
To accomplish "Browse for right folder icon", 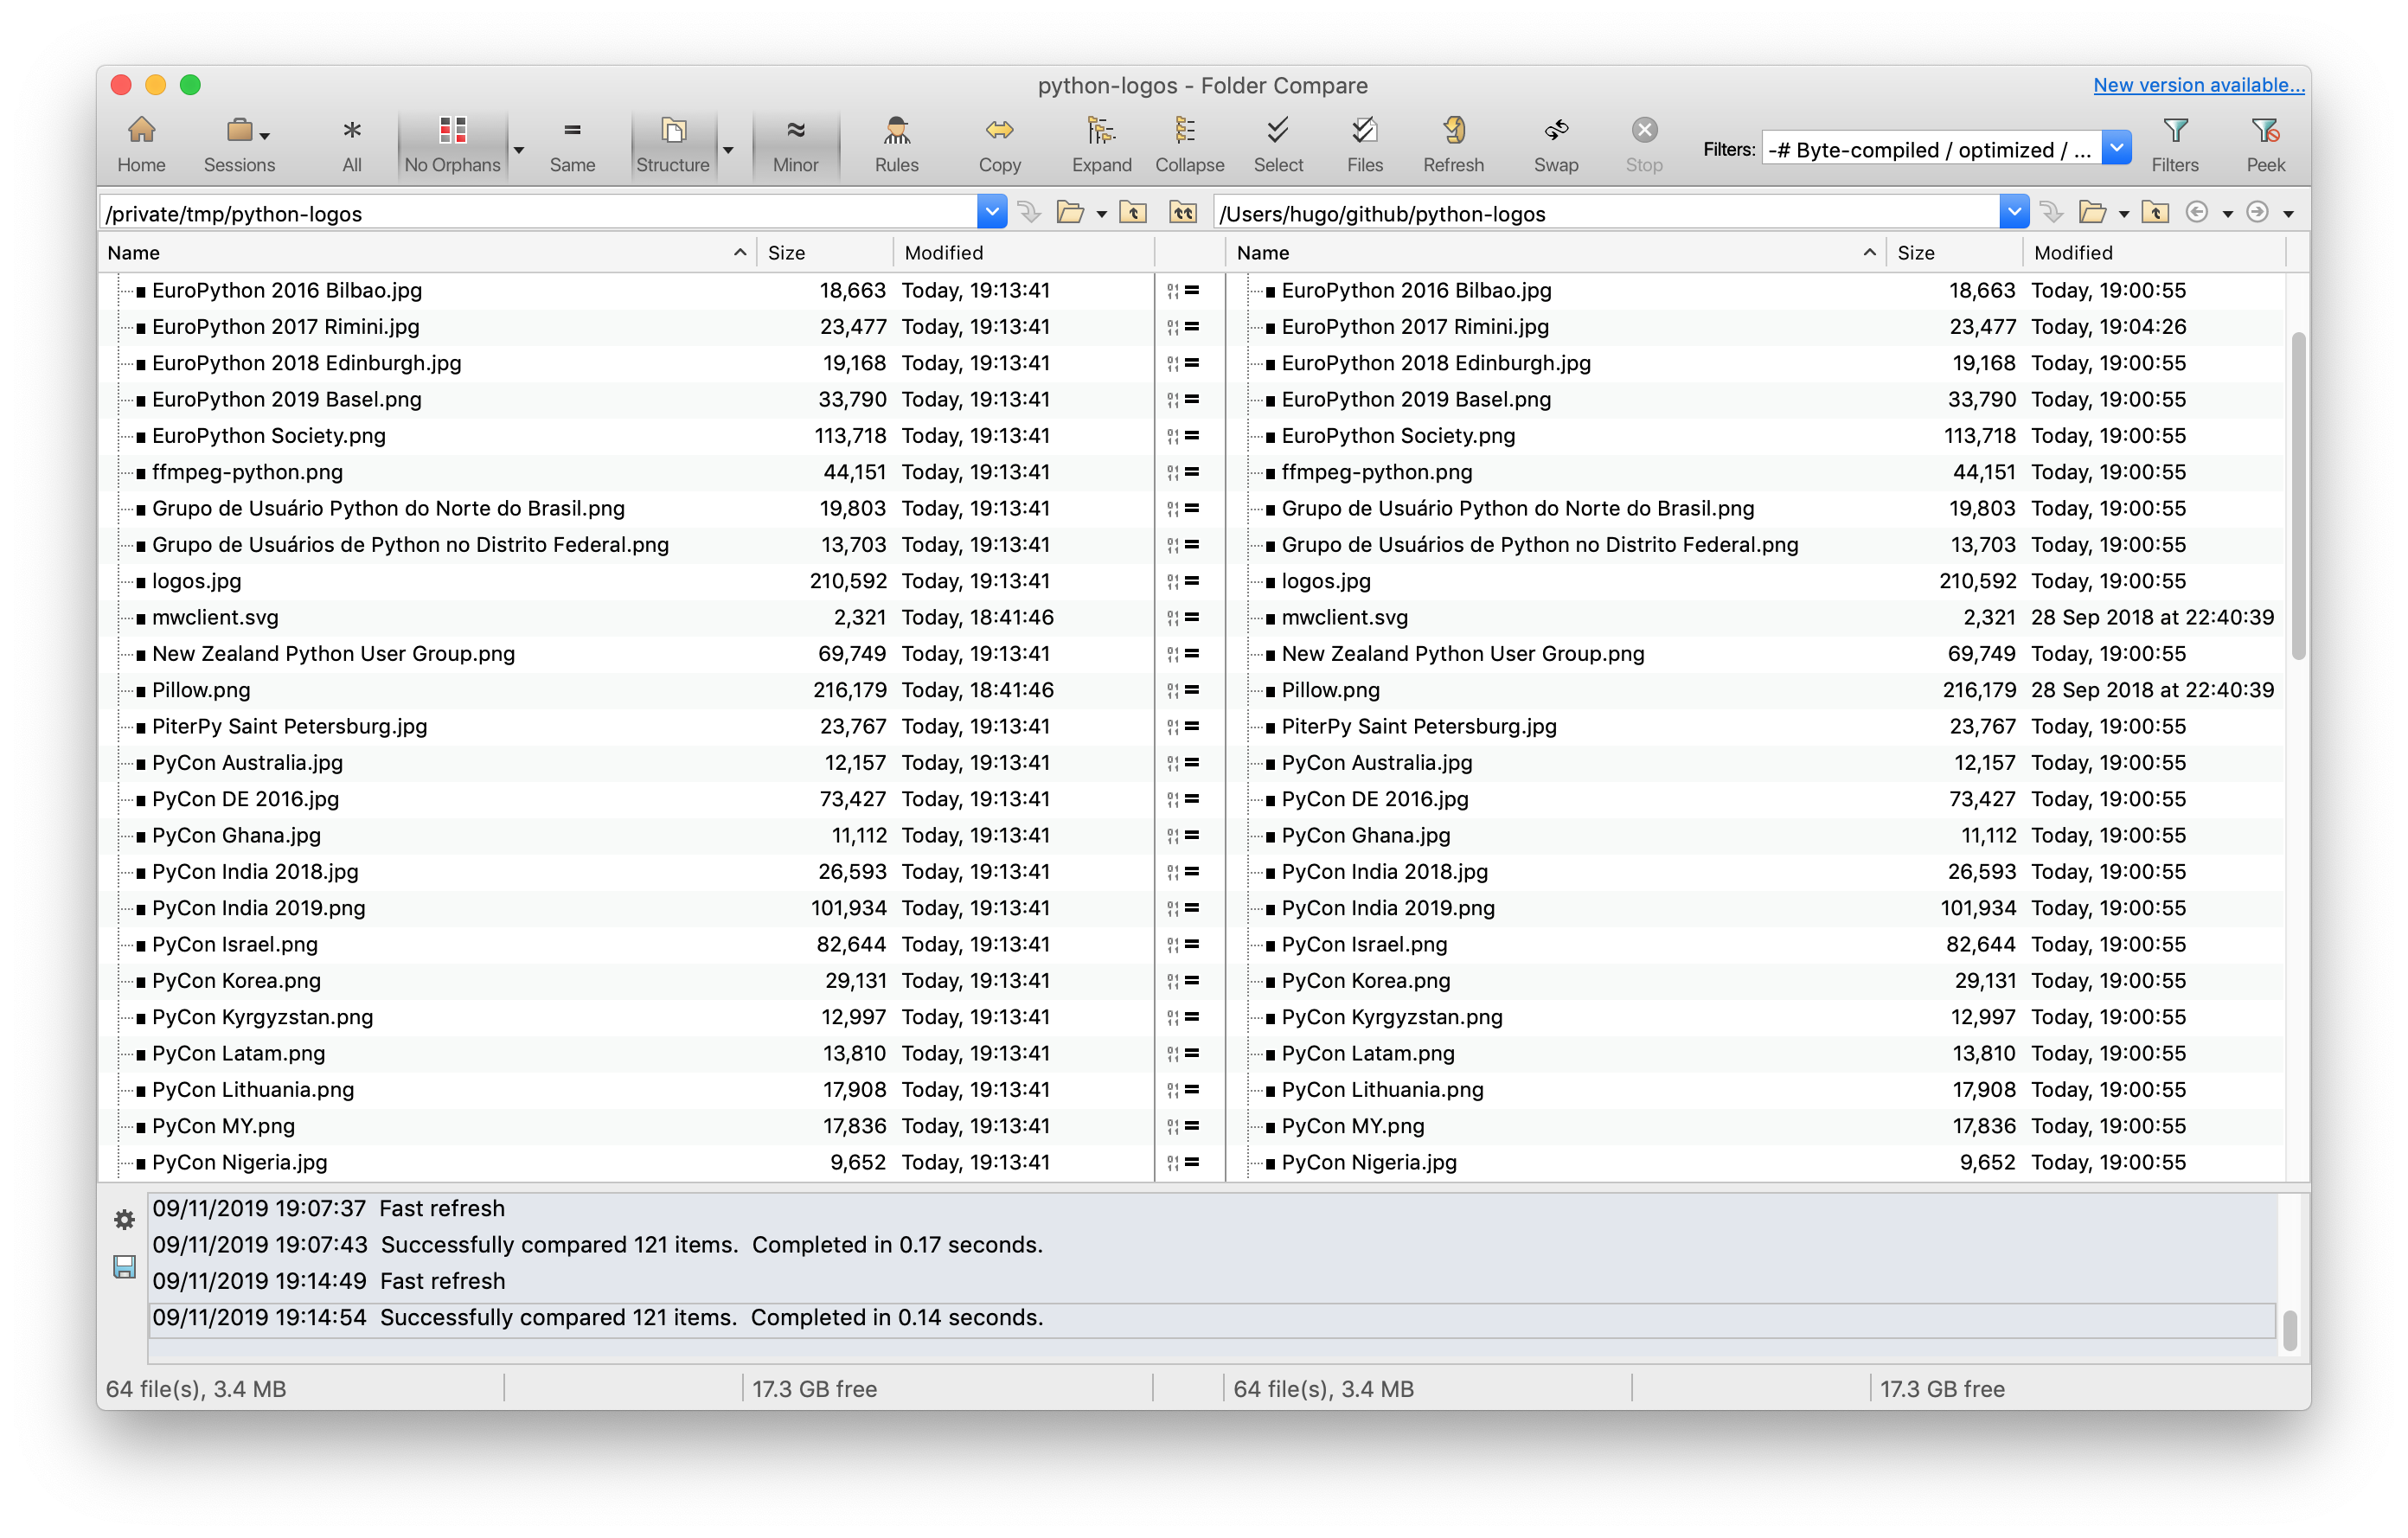I will tap(2092, 212).
